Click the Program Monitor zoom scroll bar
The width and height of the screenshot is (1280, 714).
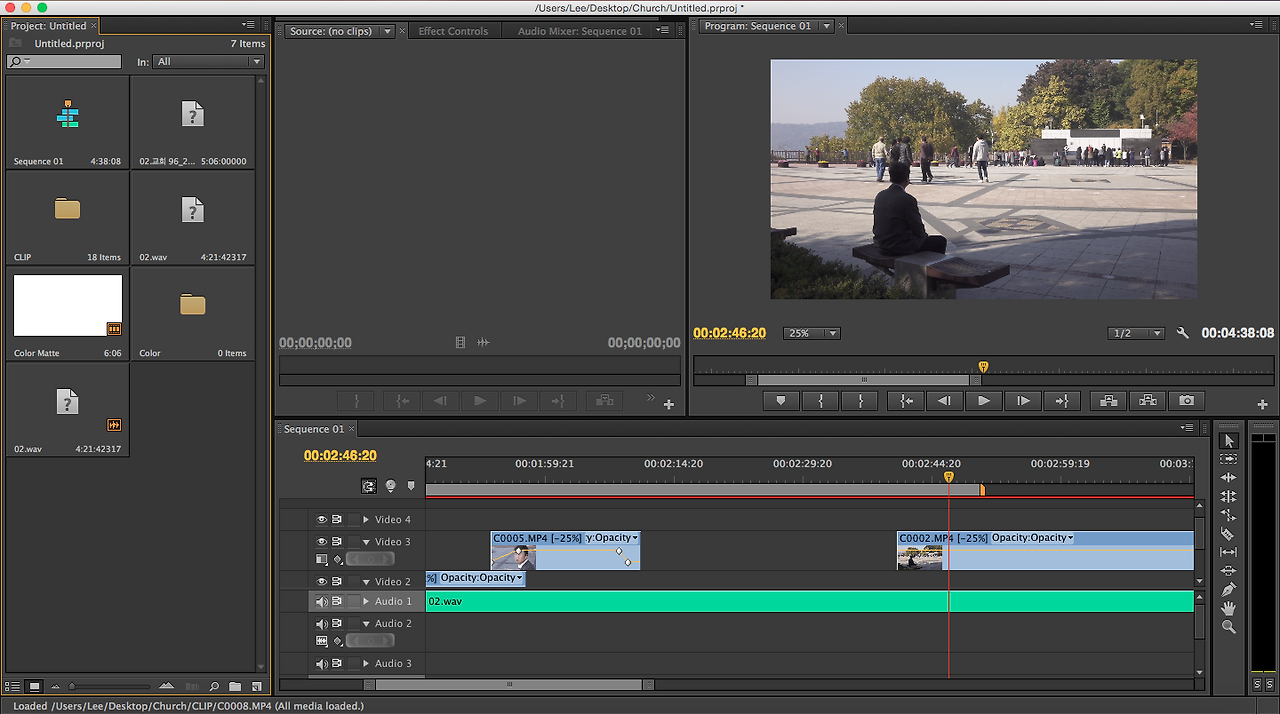point(863,380)
